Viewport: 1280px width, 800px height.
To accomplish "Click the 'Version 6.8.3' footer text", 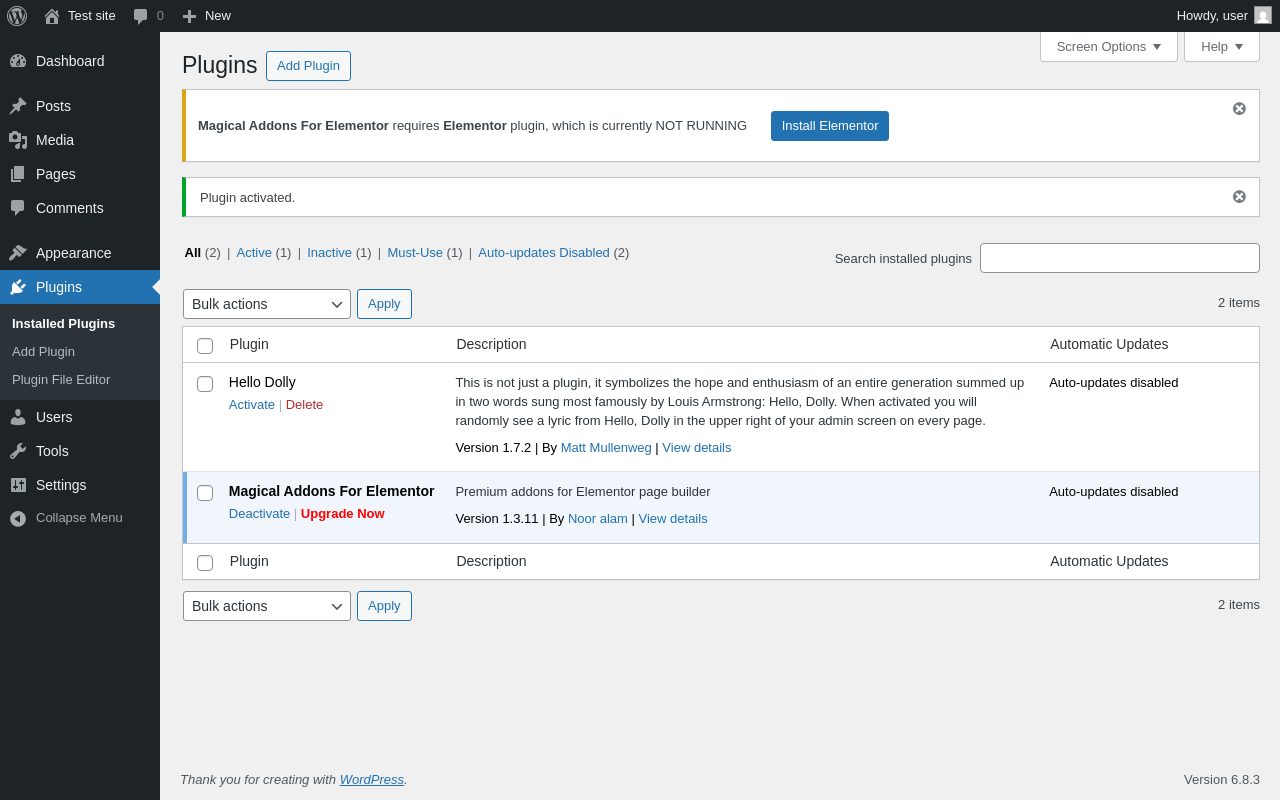I will (x=1222, y=780).
